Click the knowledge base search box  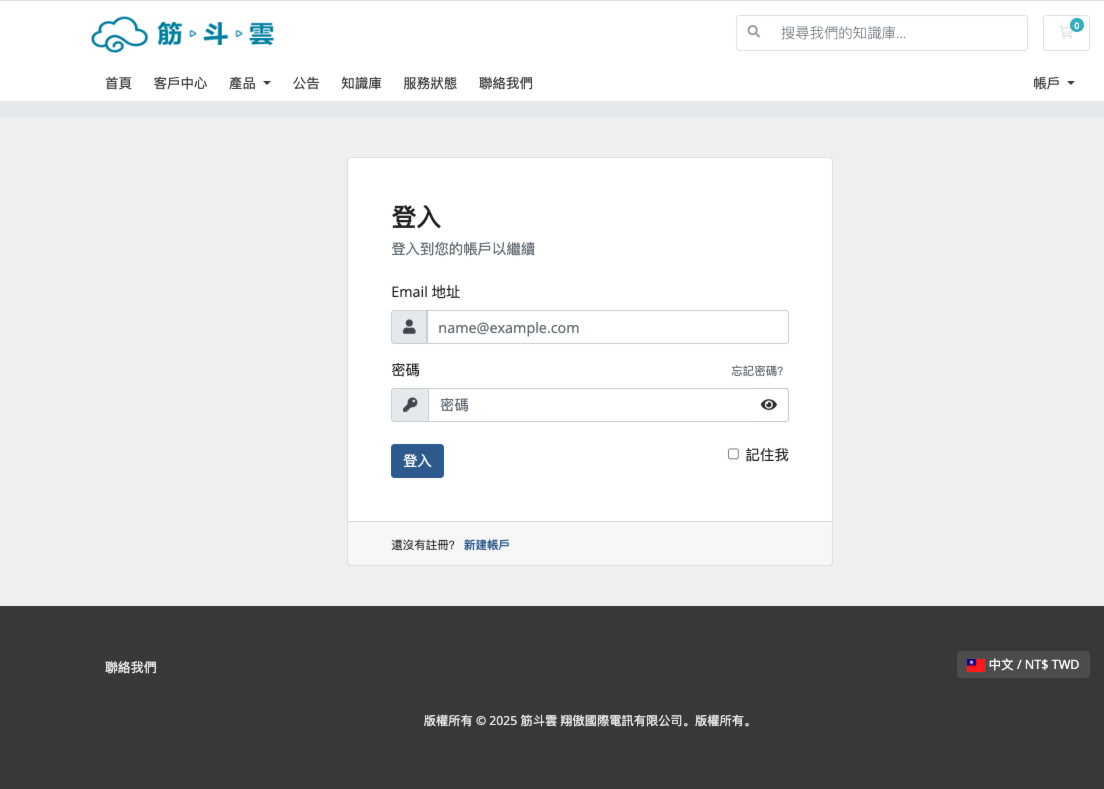pyautogui.click(x=882, y=33)
